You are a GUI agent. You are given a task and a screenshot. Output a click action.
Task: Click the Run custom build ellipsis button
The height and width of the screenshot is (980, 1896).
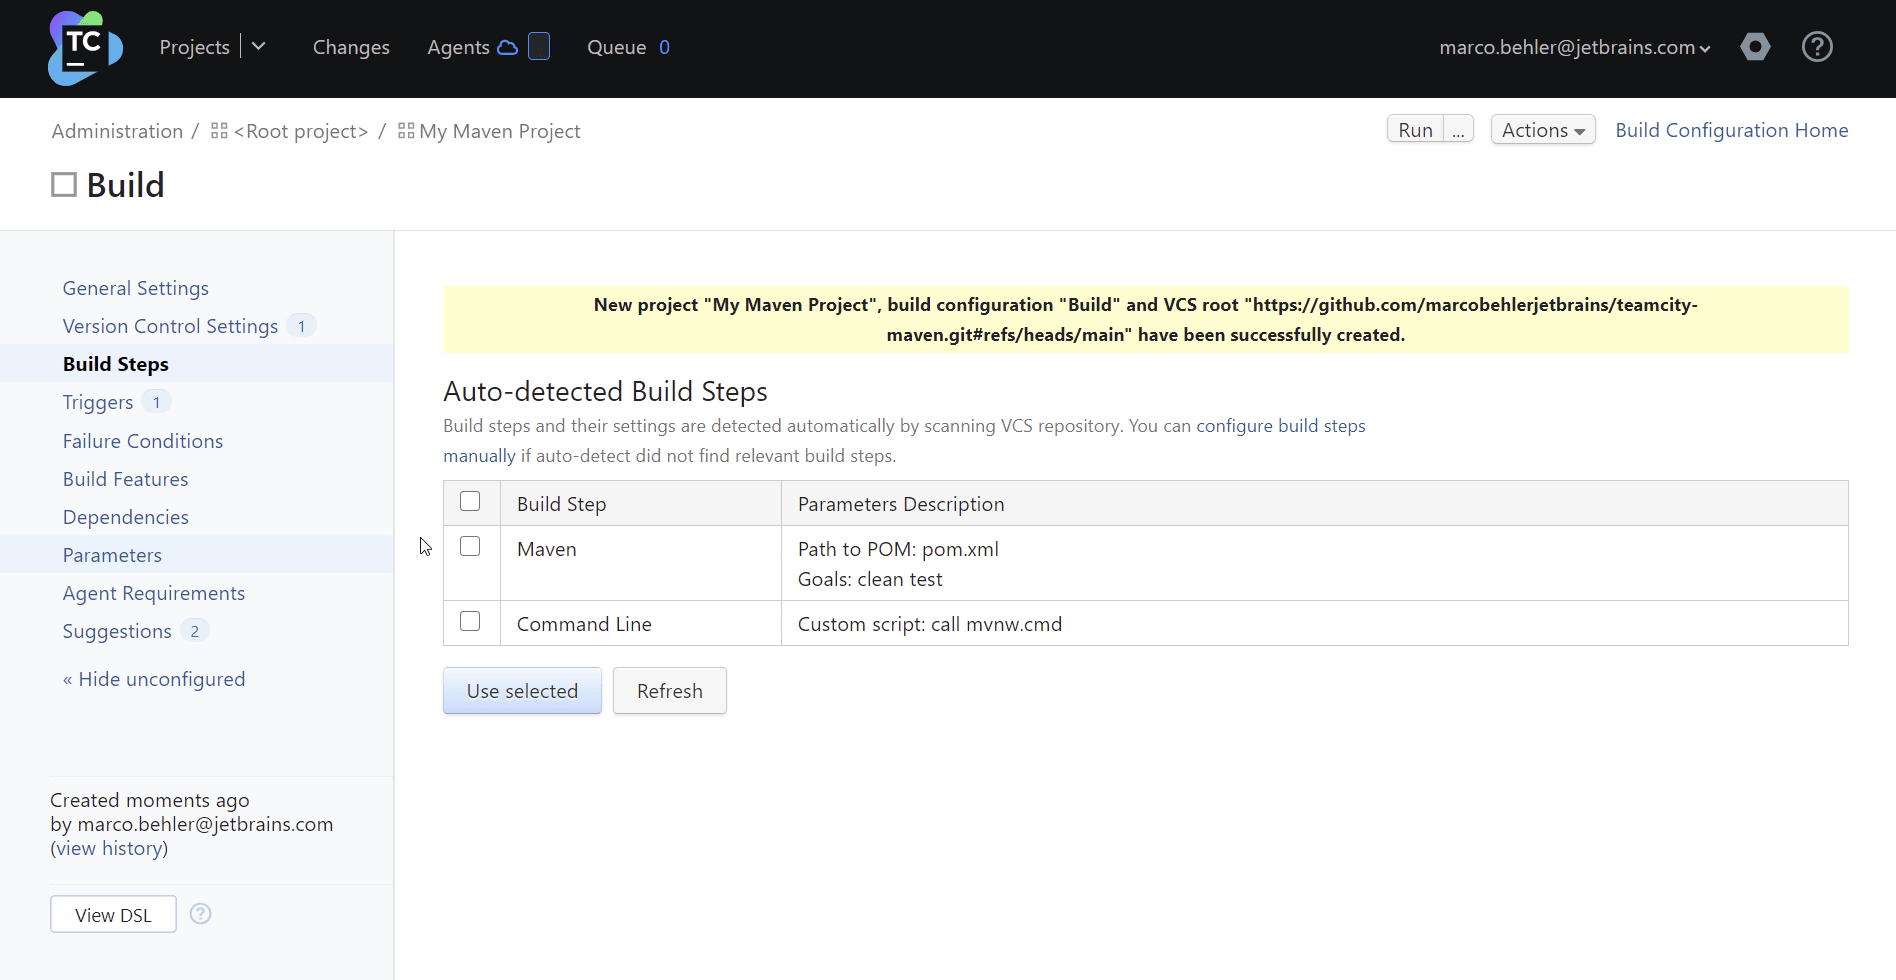(1458, 130)
